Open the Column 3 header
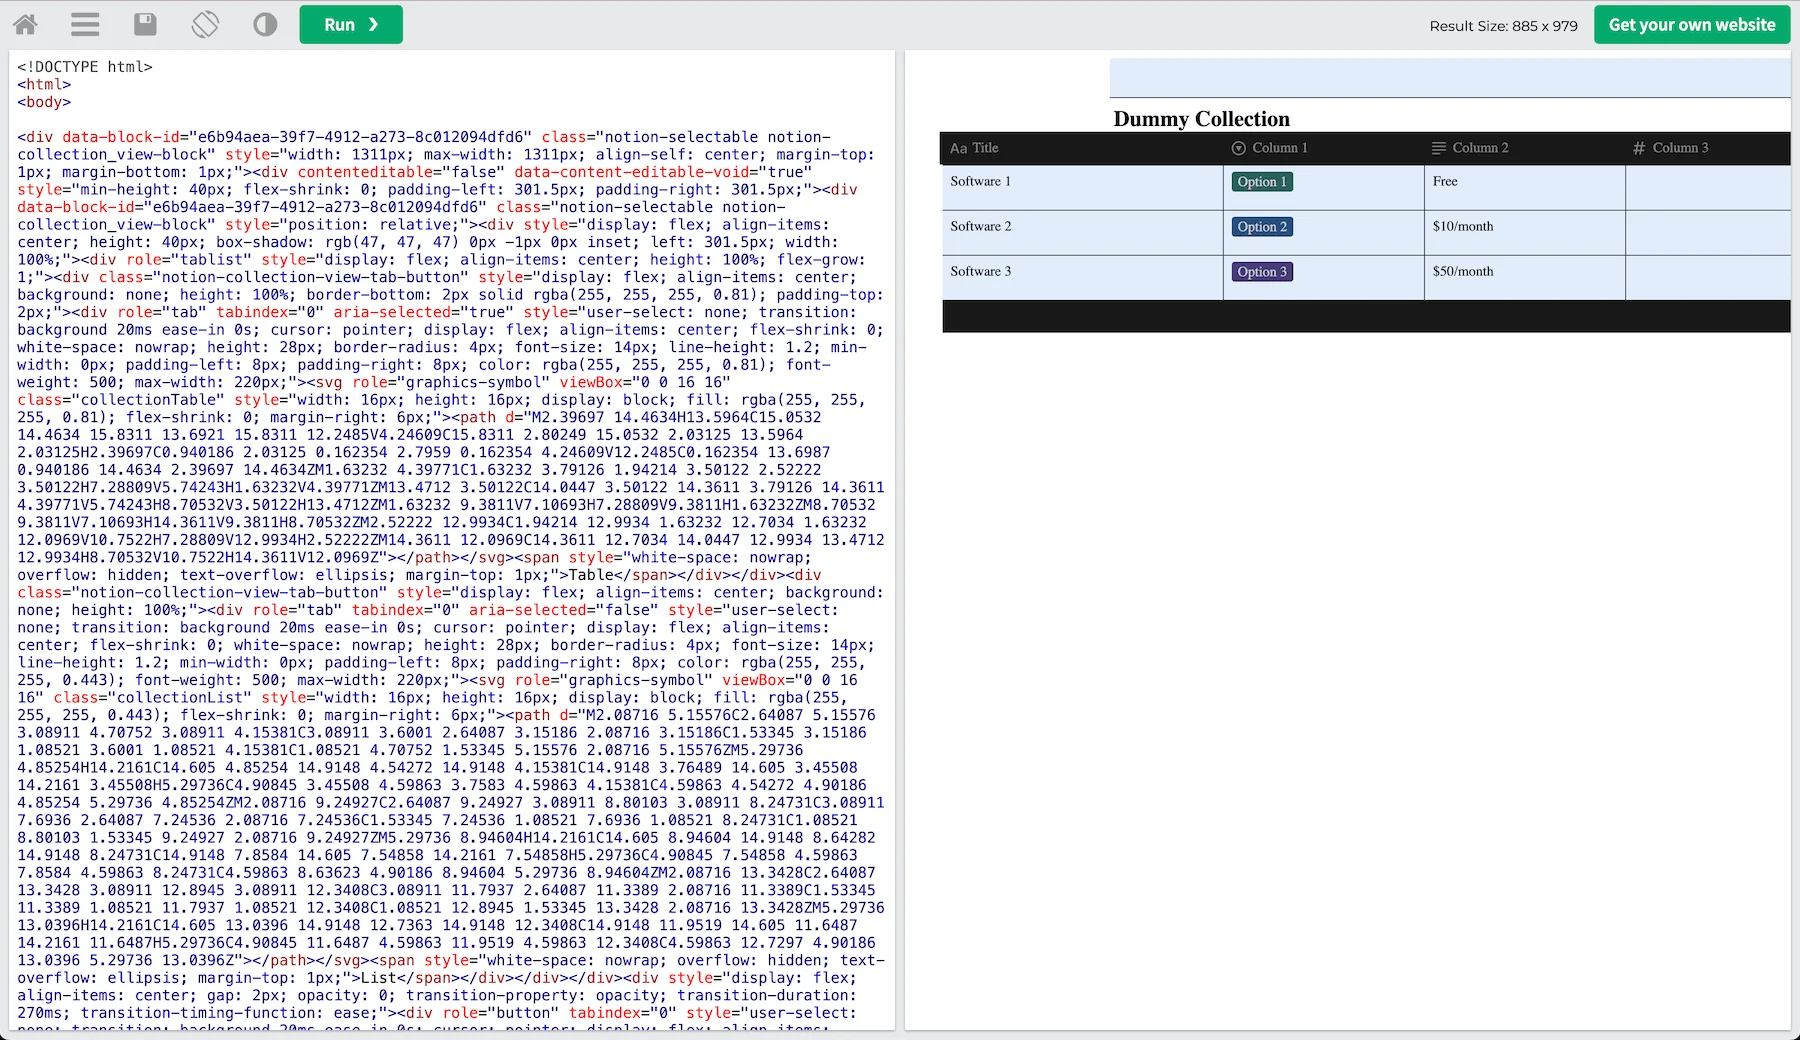The width and height of the screenshot is (1800, 1040). (x=1680, y=148)
